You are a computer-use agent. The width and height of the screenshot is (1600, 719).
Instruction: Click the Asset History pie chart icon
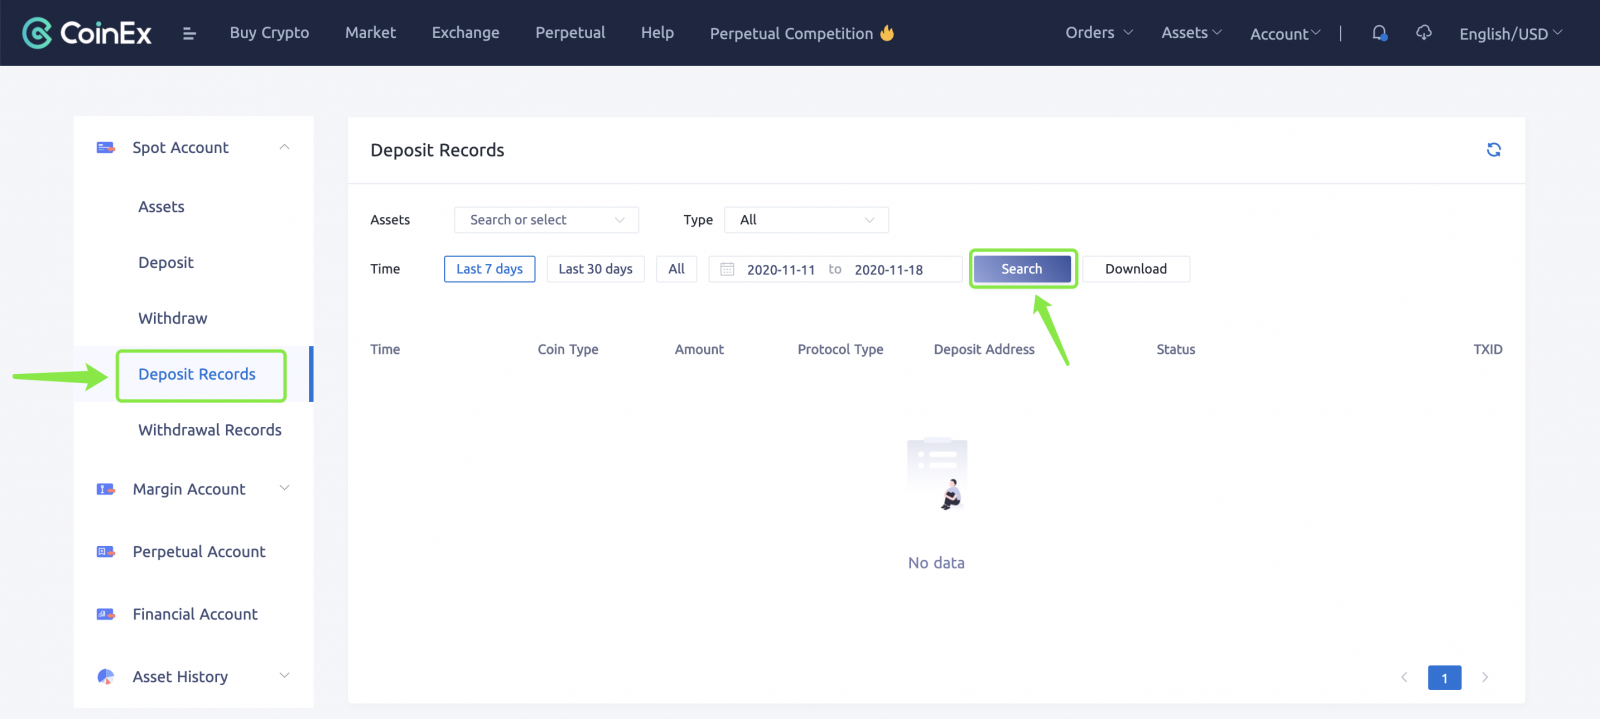pyautogui.click(x=105, y=677)
